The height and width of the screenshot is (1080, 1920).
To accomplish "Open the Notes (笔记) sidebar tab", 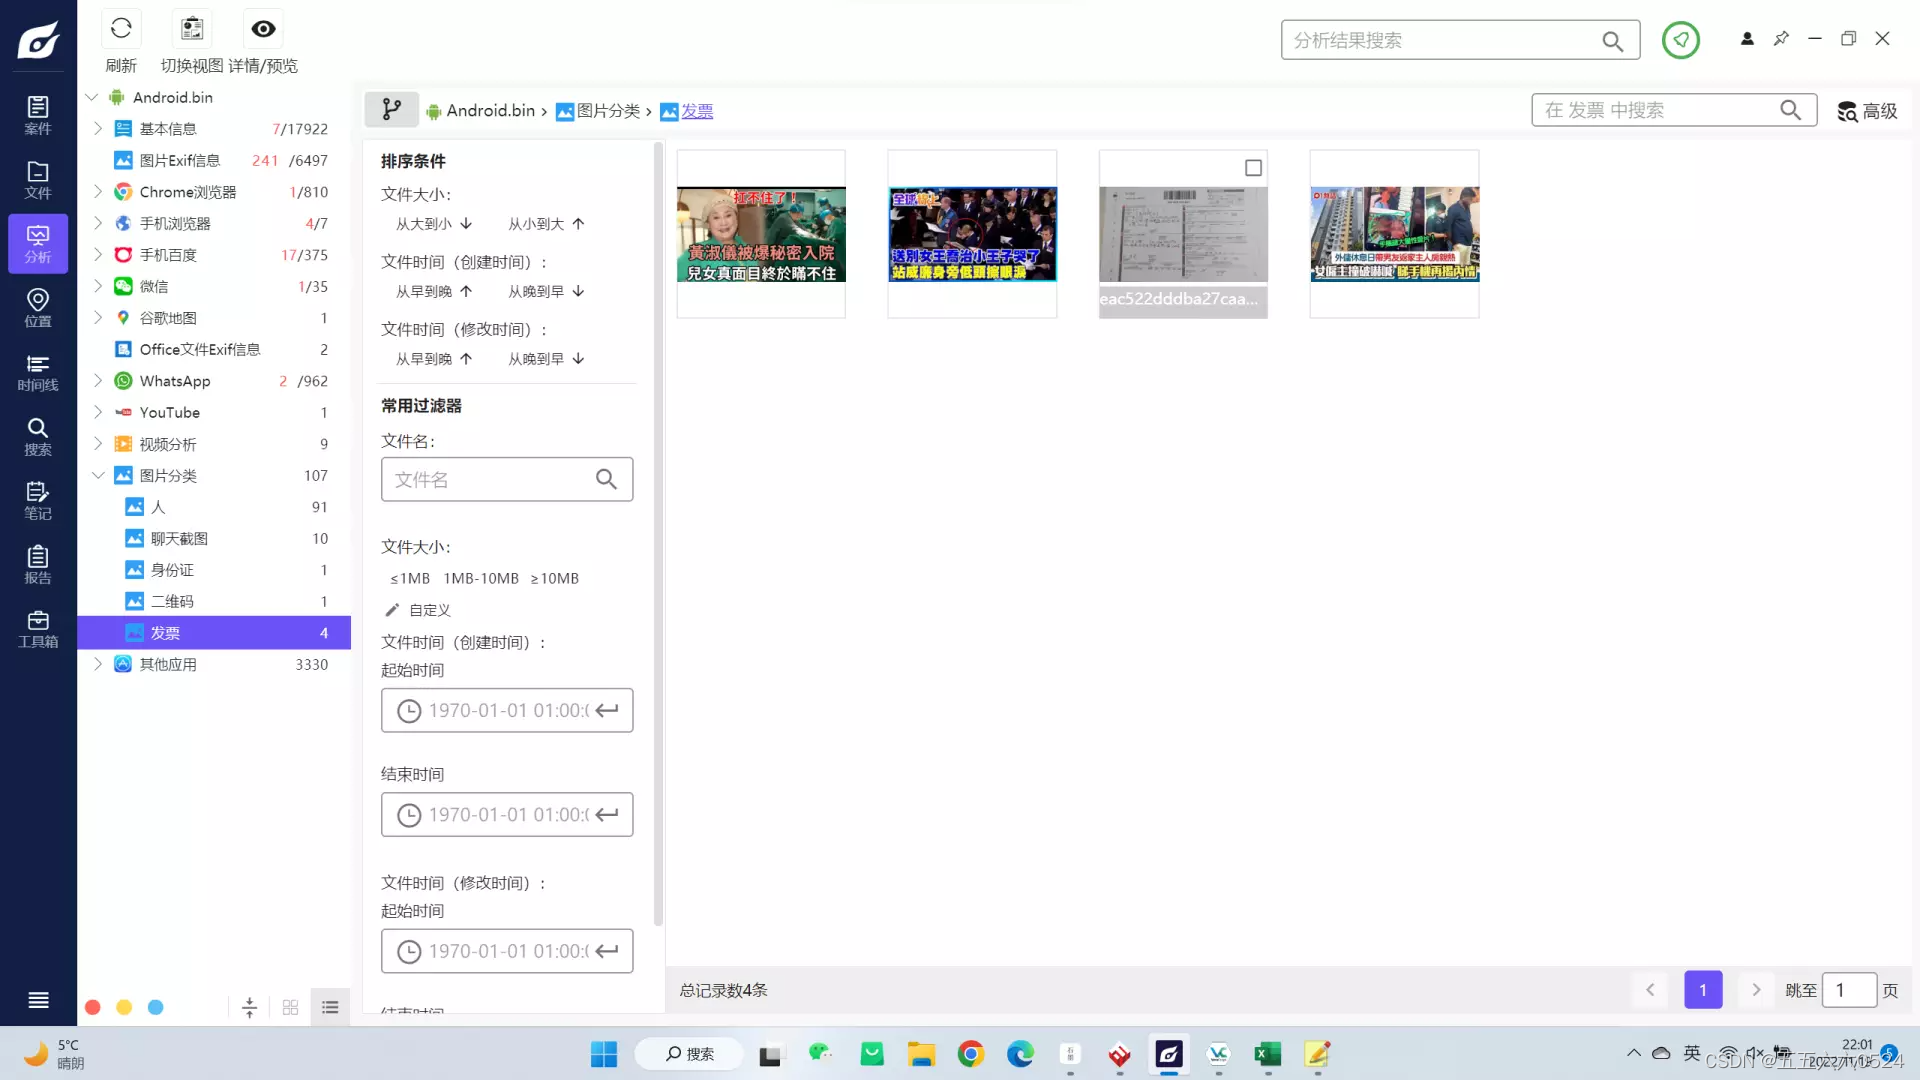I will pos(38,500).
